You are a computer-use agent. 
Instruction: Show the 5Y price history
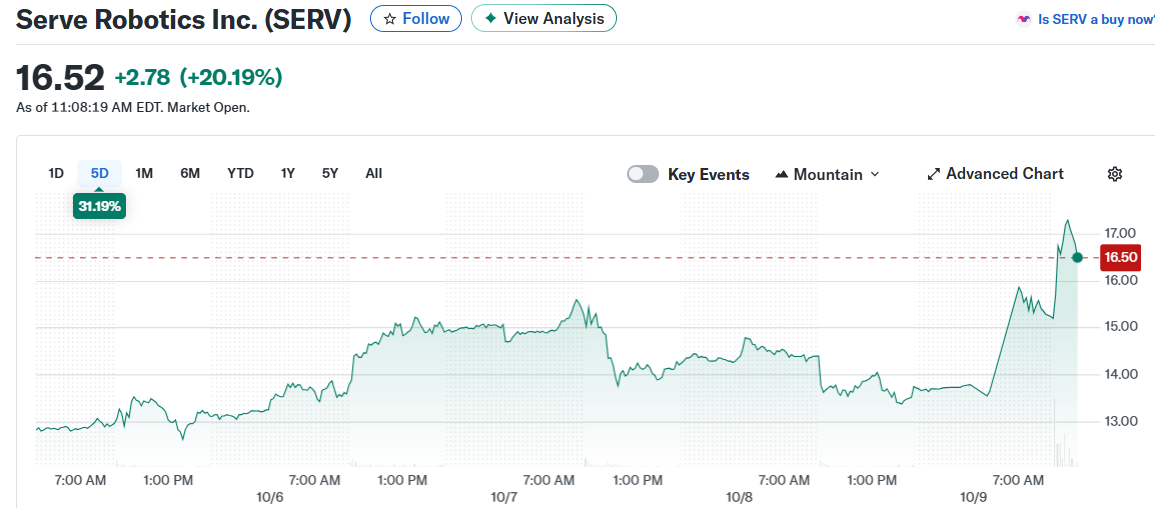[330, 173]
